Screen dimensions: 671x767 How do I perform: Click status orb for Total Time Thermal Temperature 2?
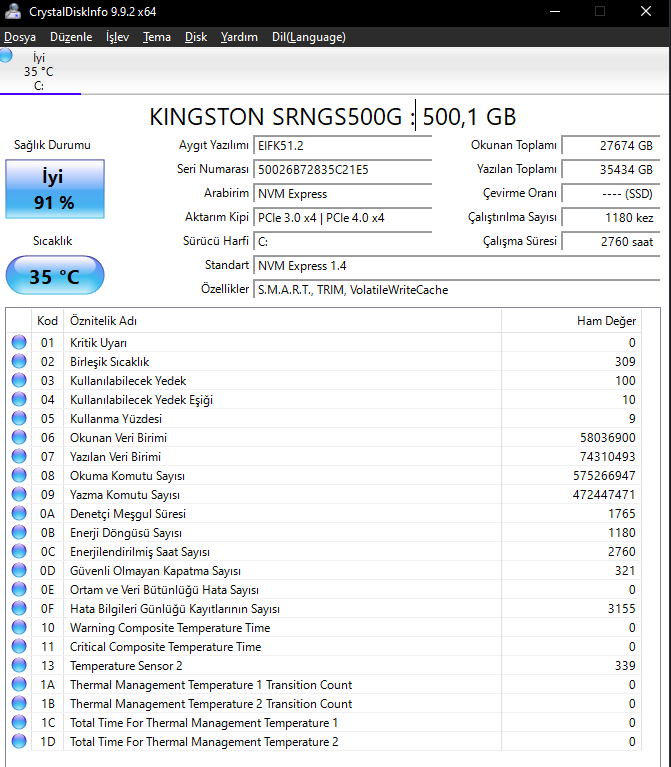tap(19, 742)
